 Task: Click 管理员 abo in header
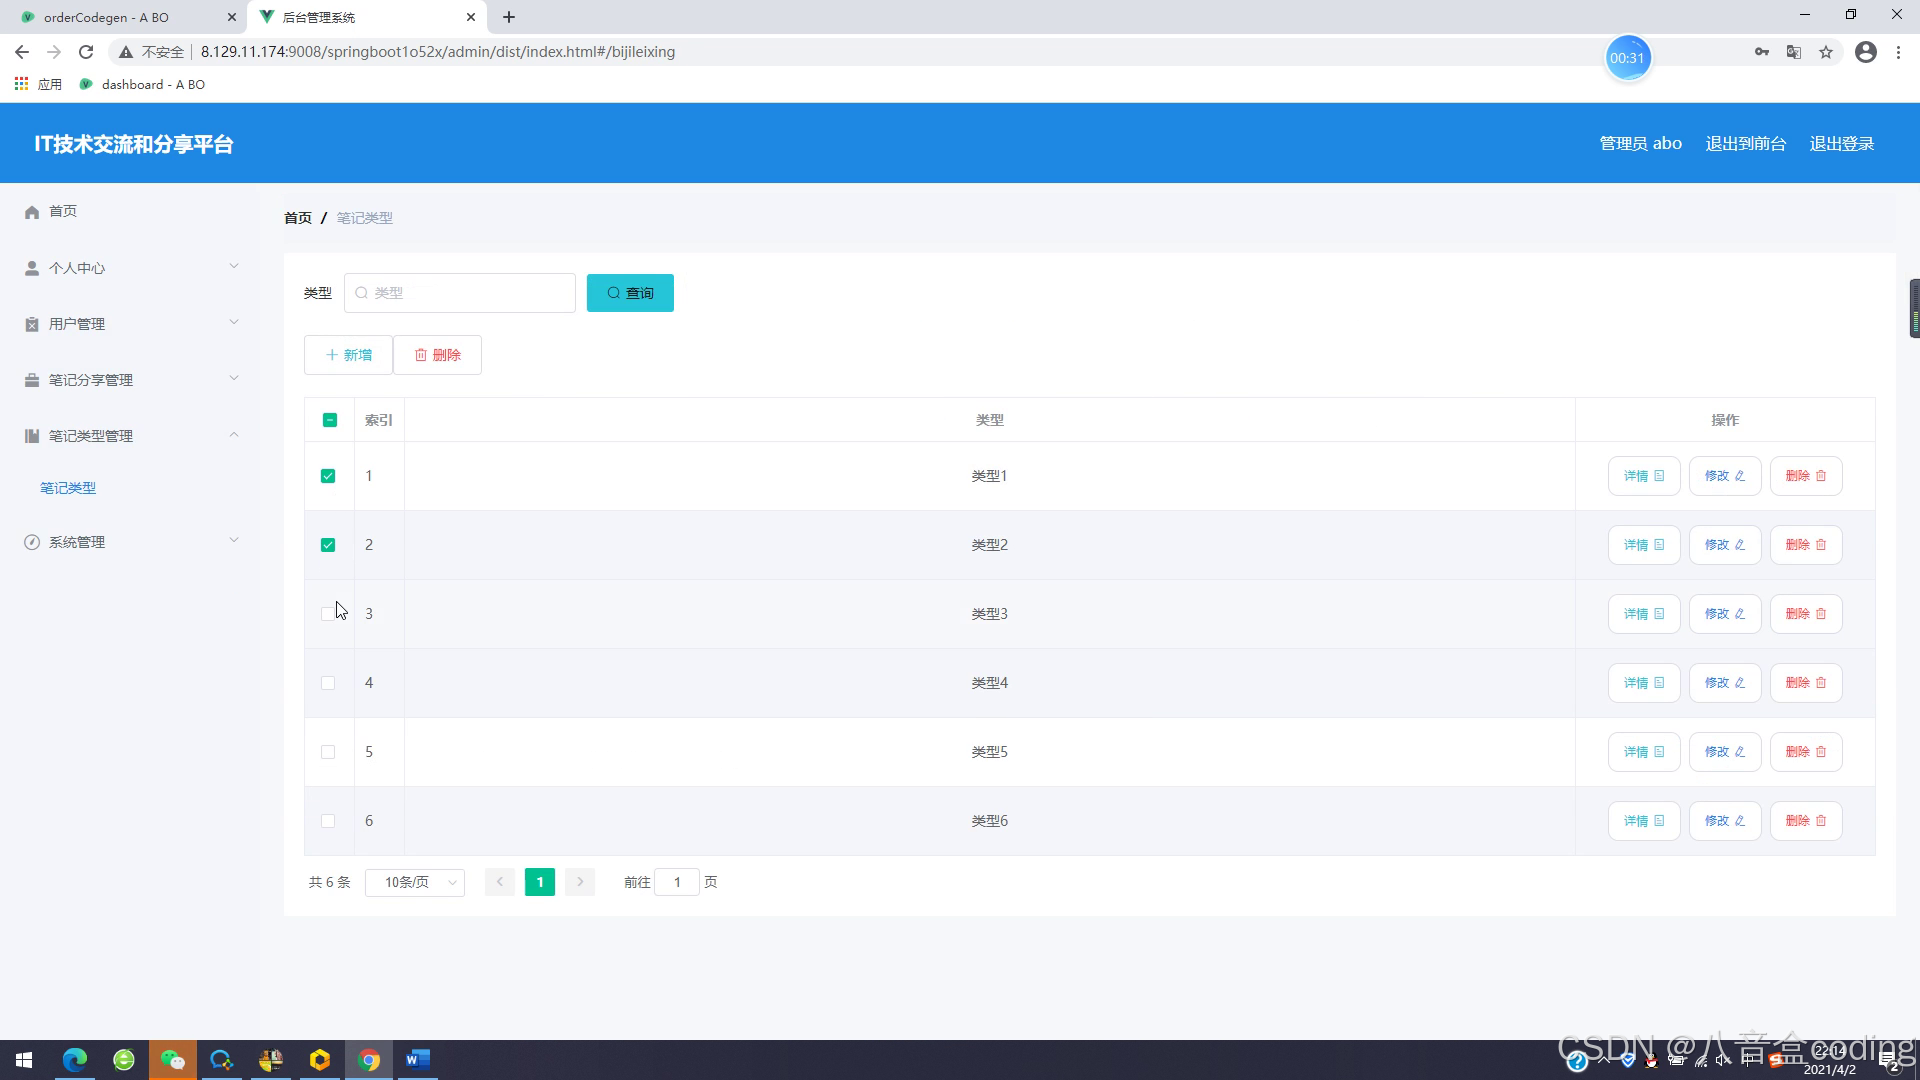coord(1640,143)
